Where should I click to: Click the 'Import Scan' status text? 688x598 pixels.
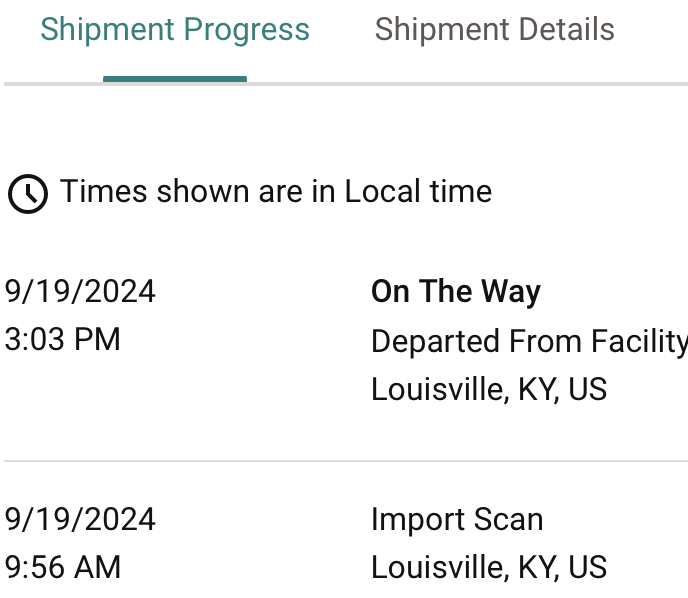pyautogui.click(x=457, y=520)
